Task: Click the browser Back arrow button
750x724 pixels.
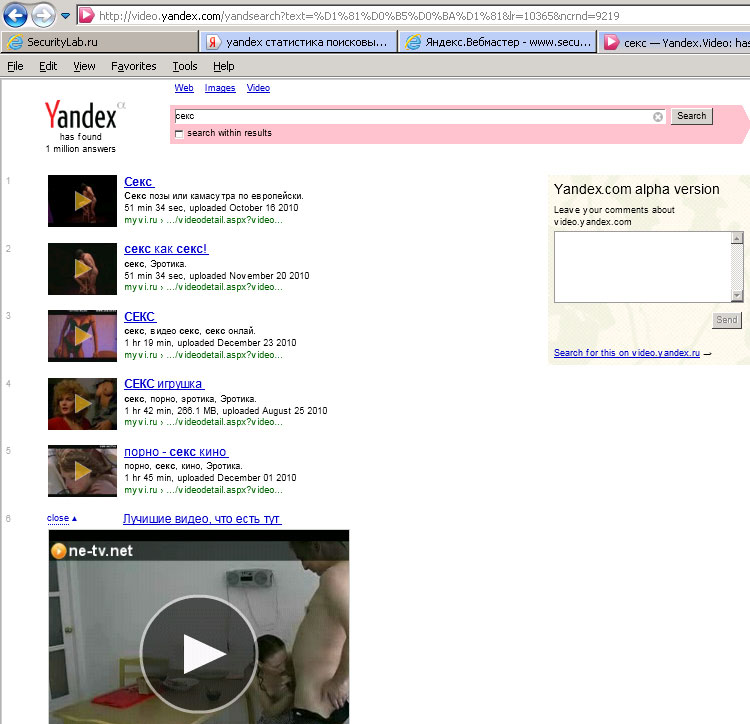Action: (16, 15)
